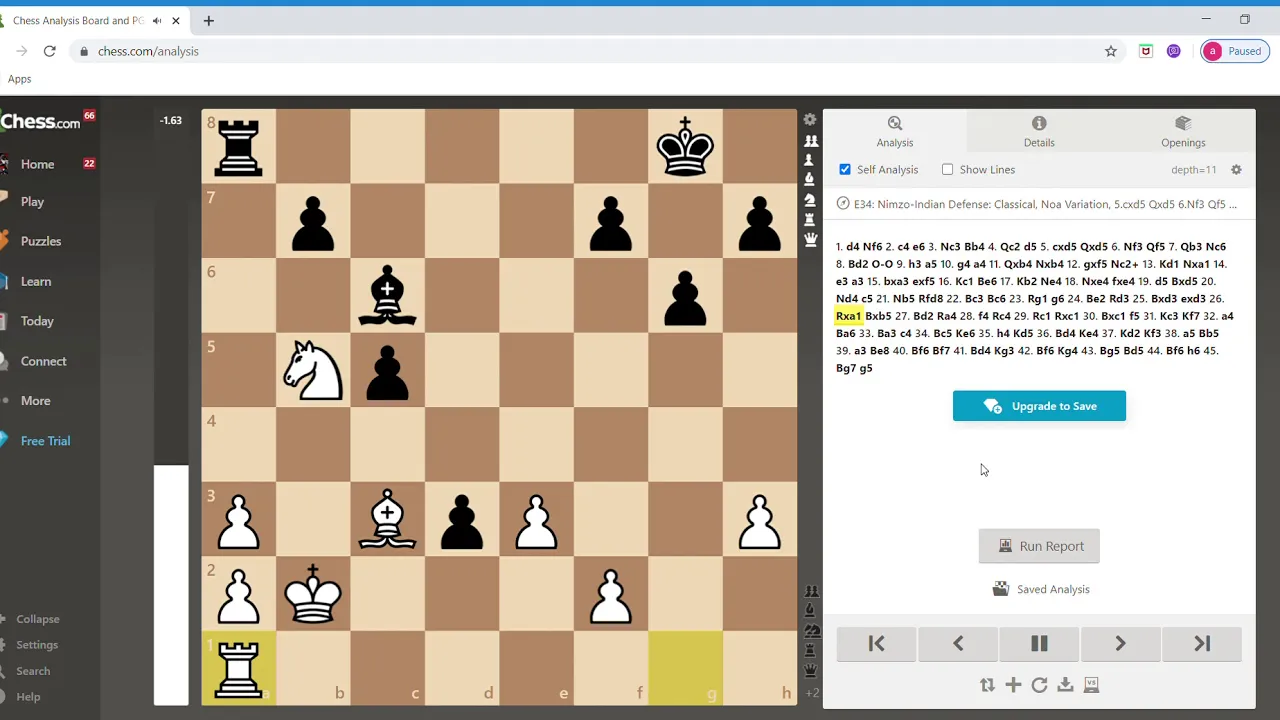Click the download PGN icon
The height and width of the screenshot is (720, 1280).
(x=1065, y=685)
